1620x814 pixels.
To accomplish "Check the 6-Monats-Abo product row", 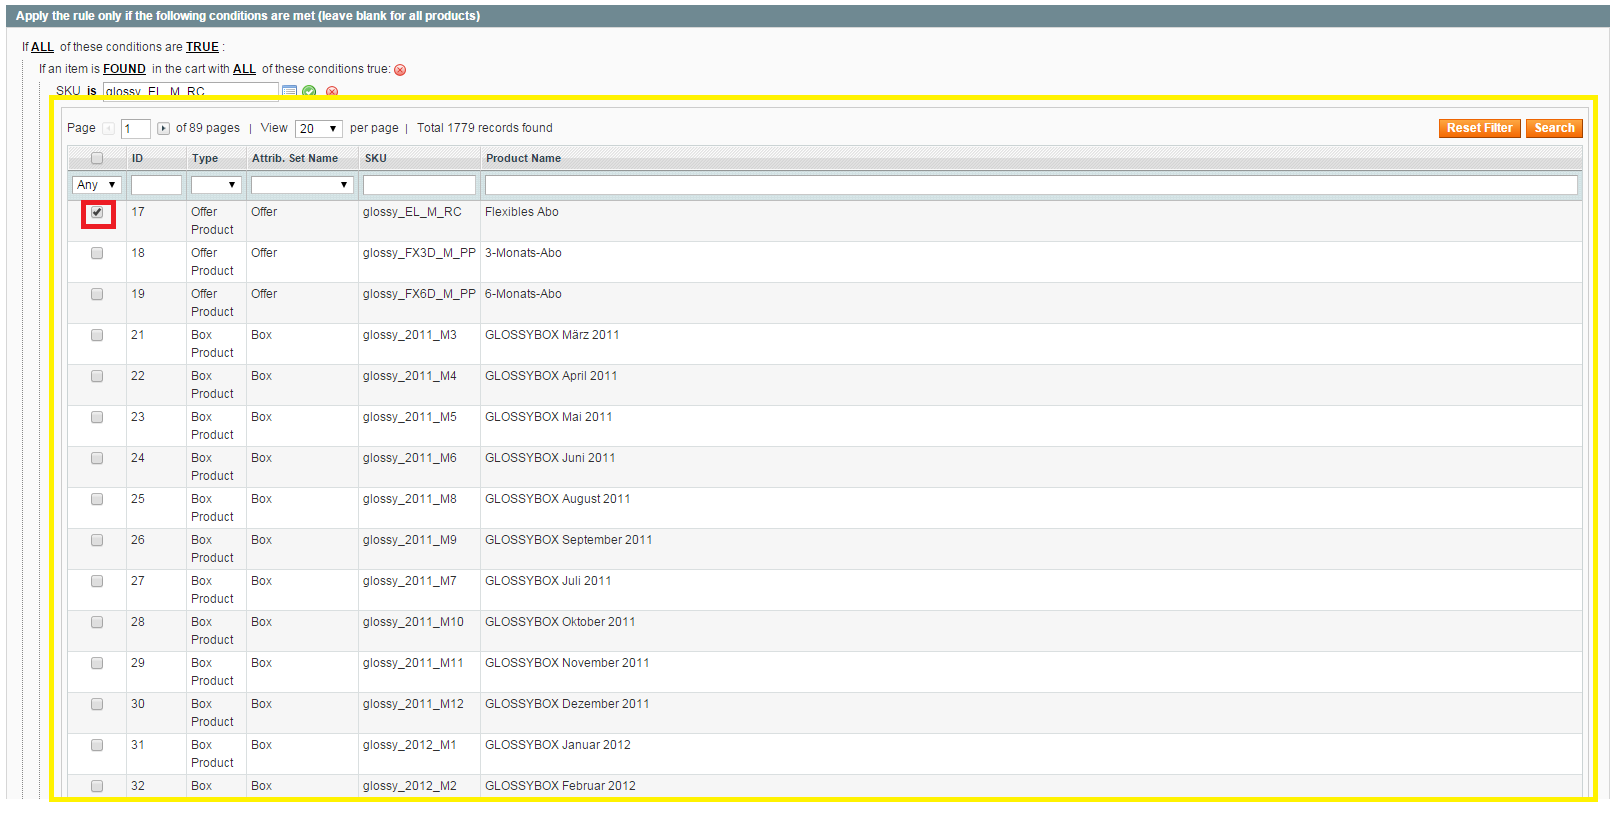I will click(97, 294).
